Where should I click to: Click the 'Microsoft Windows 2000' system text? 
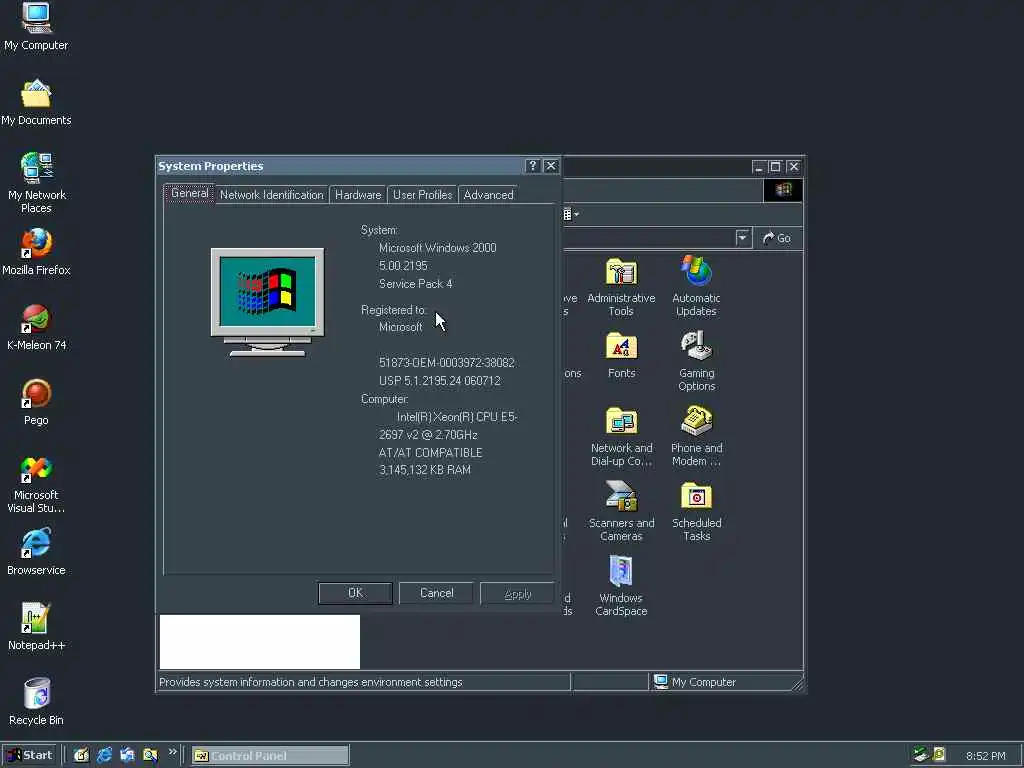click(x=438, y=248)
